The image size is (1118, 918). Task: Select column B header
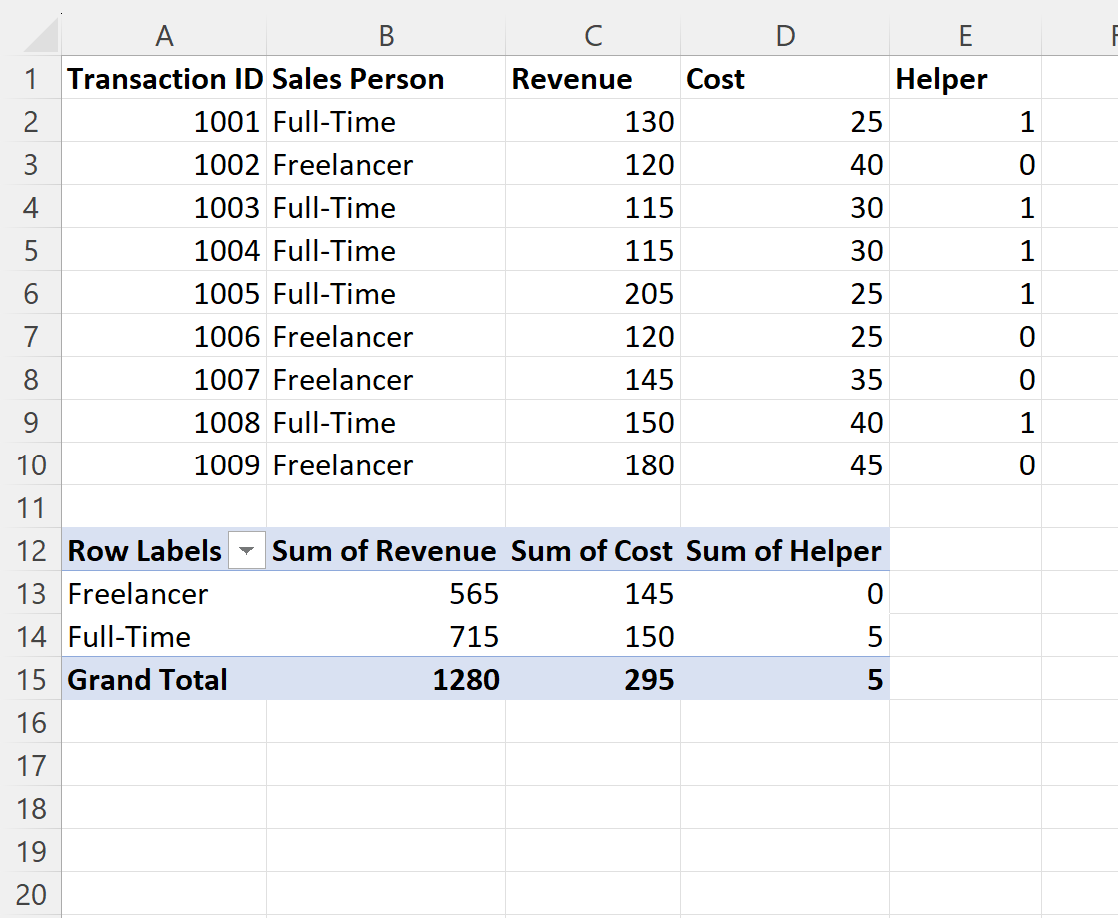385,36
